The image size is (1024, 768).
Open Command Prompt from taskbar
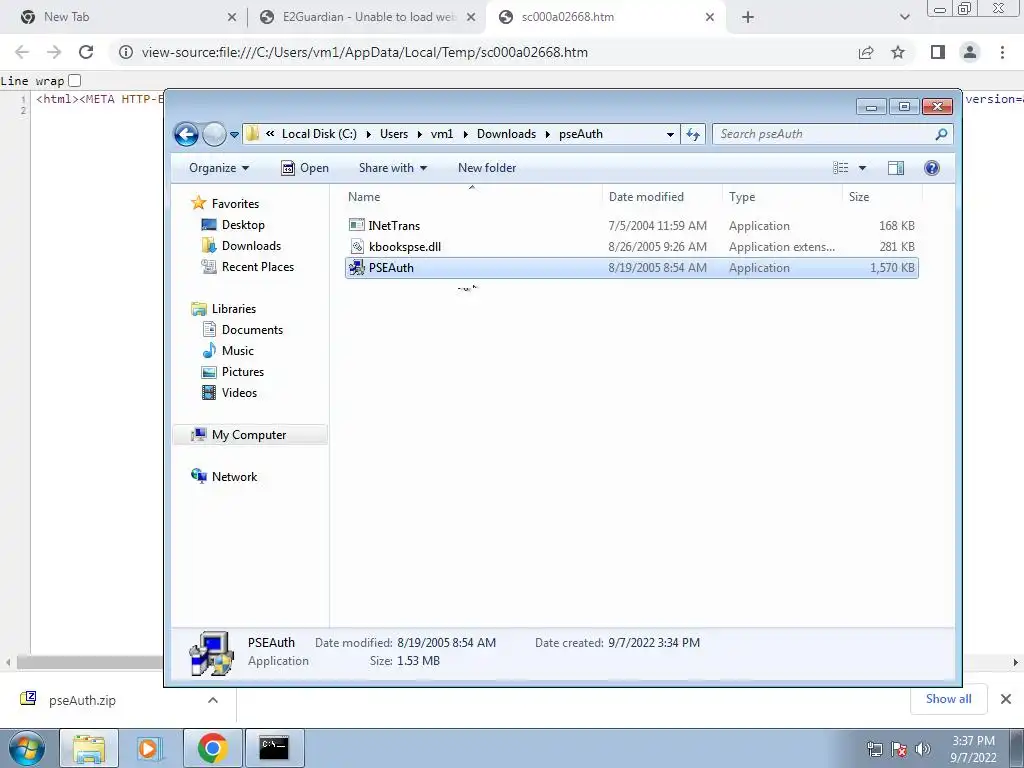point(274,748)
